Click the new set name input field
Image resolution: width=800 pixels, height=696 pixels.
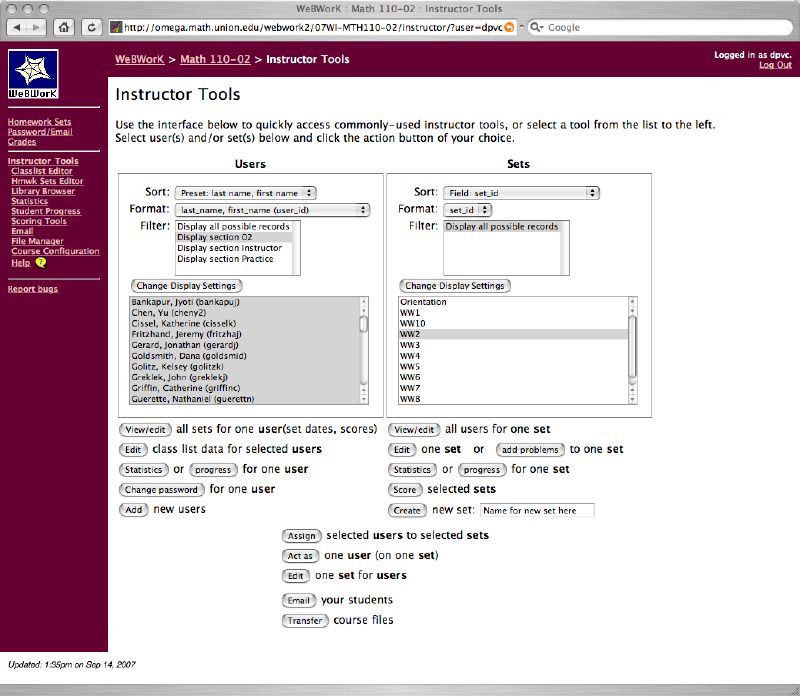[x=537, y=510]
